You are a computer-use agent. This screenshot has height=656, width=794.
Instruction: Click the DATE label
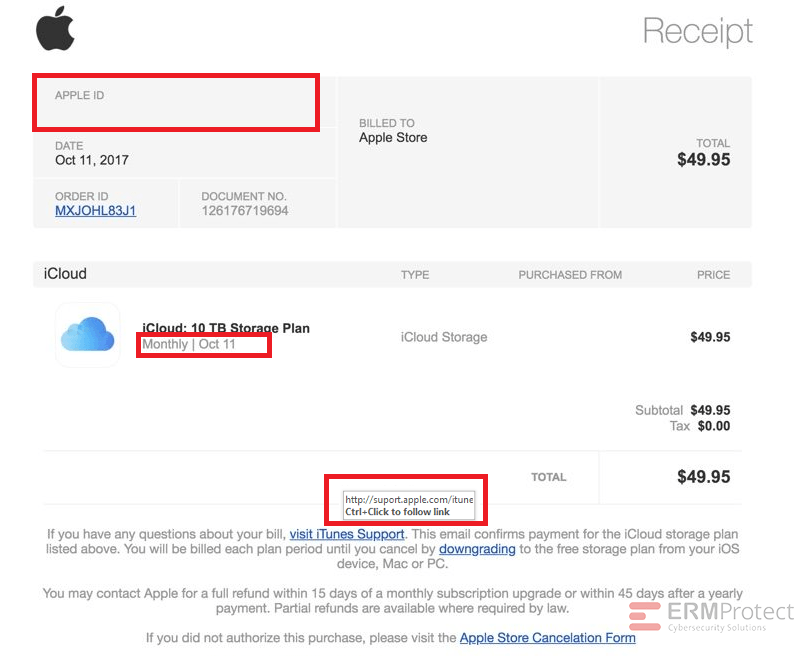[x=69, y=146]
